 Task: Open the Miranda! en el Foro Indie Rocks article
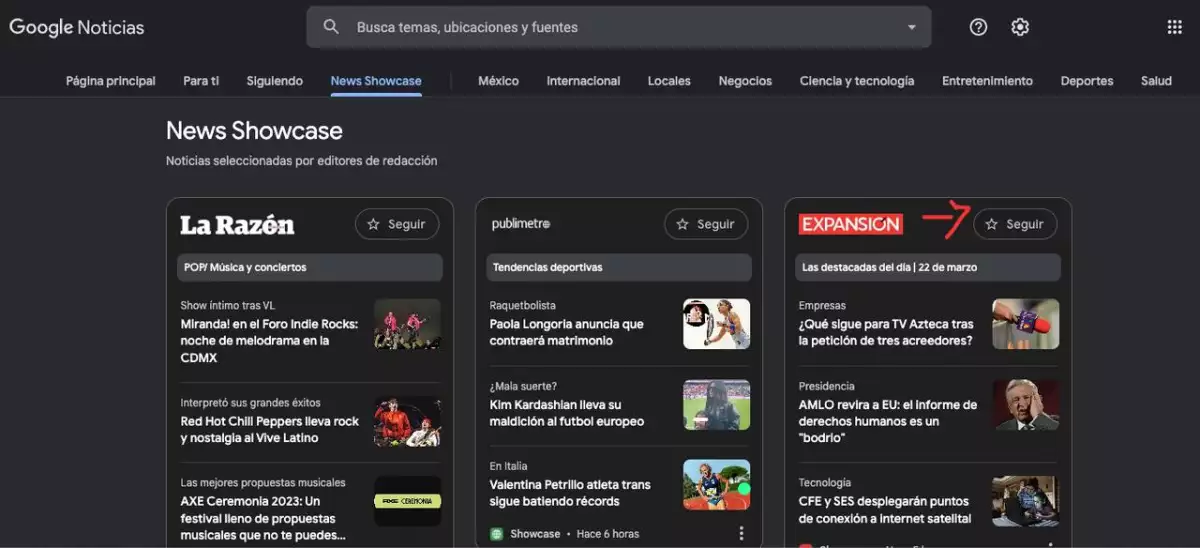[x=269, y=341]
